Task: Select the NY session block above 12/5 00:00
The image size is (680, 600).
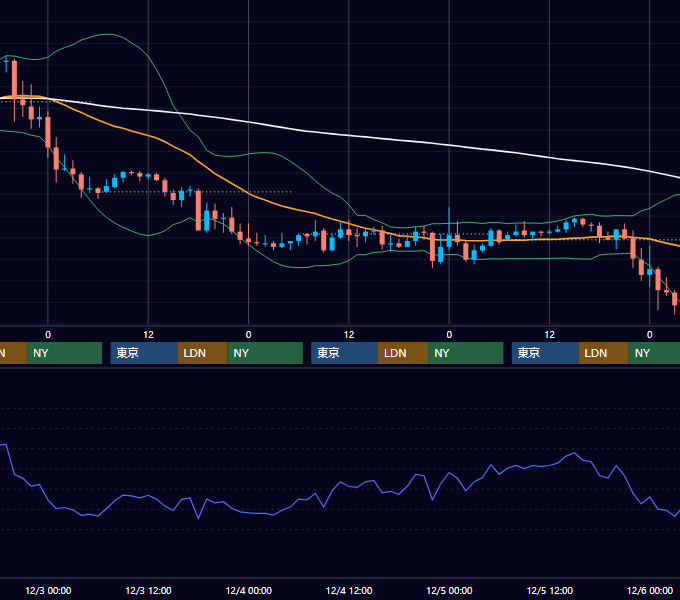Action: pos(466,353)
